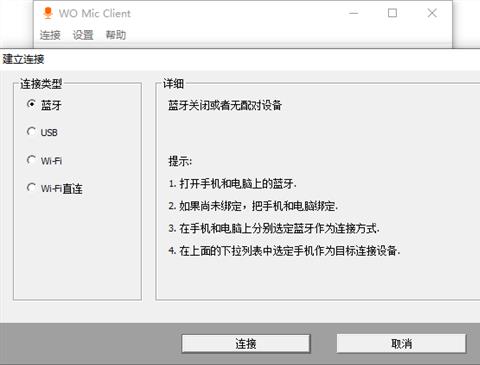Click the WO Mic Client title text
Viewport: 480px width, 365px height.
pyautogui.click(x=95, y=13)
